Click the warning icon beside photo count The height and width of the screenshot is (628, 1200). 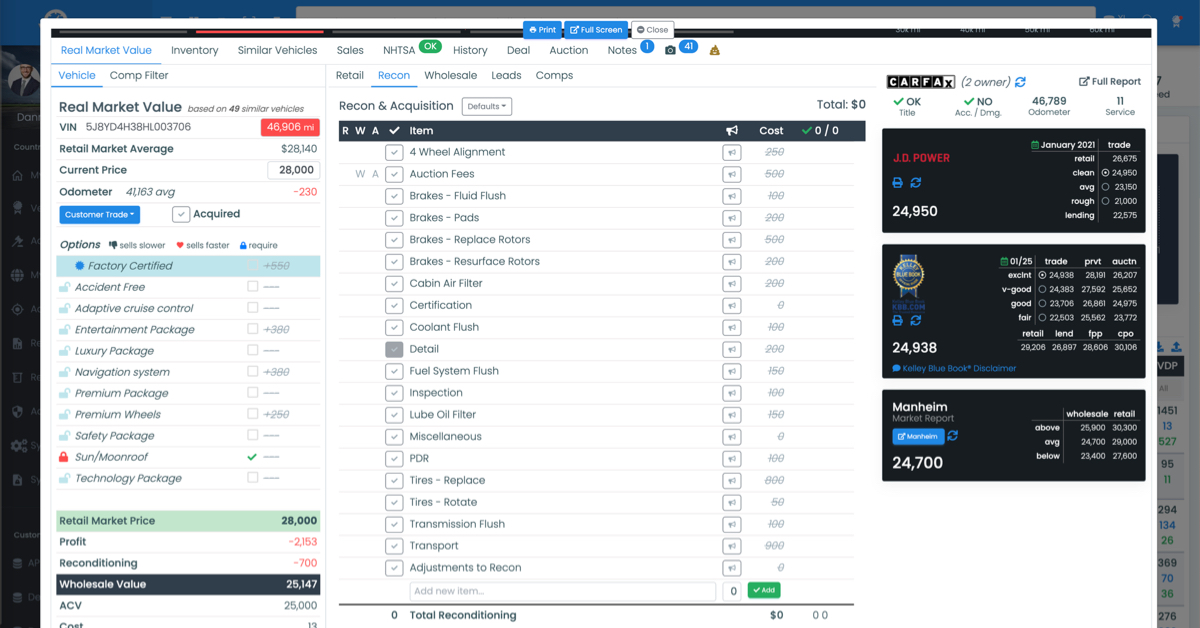[714, 50]
